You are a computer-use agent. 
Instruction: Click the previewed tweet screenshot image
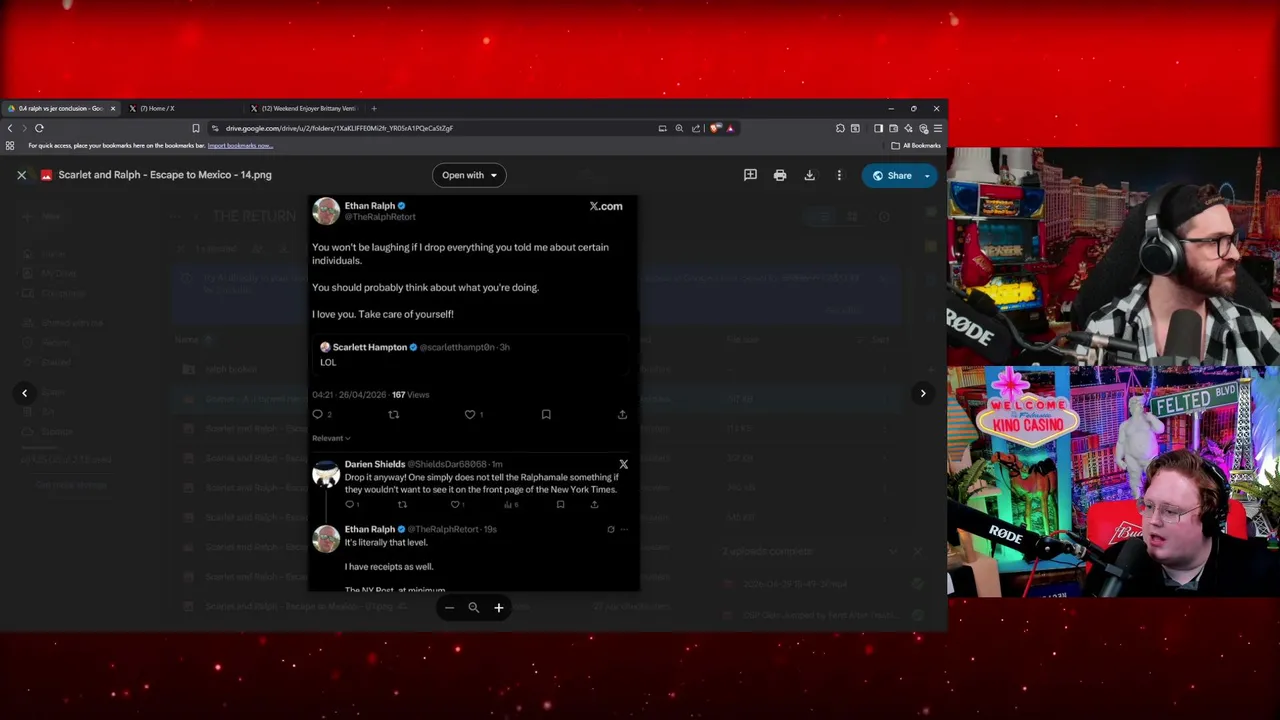click(x=473, y=393)
